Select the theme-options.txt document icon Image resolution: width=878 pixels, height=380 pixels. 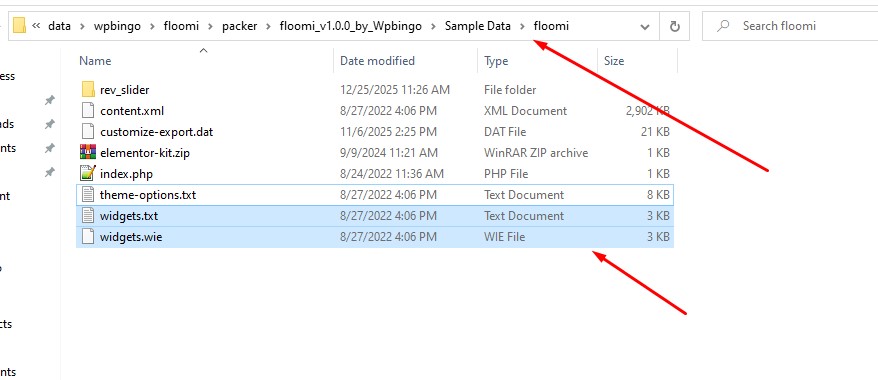coord(88,195)
